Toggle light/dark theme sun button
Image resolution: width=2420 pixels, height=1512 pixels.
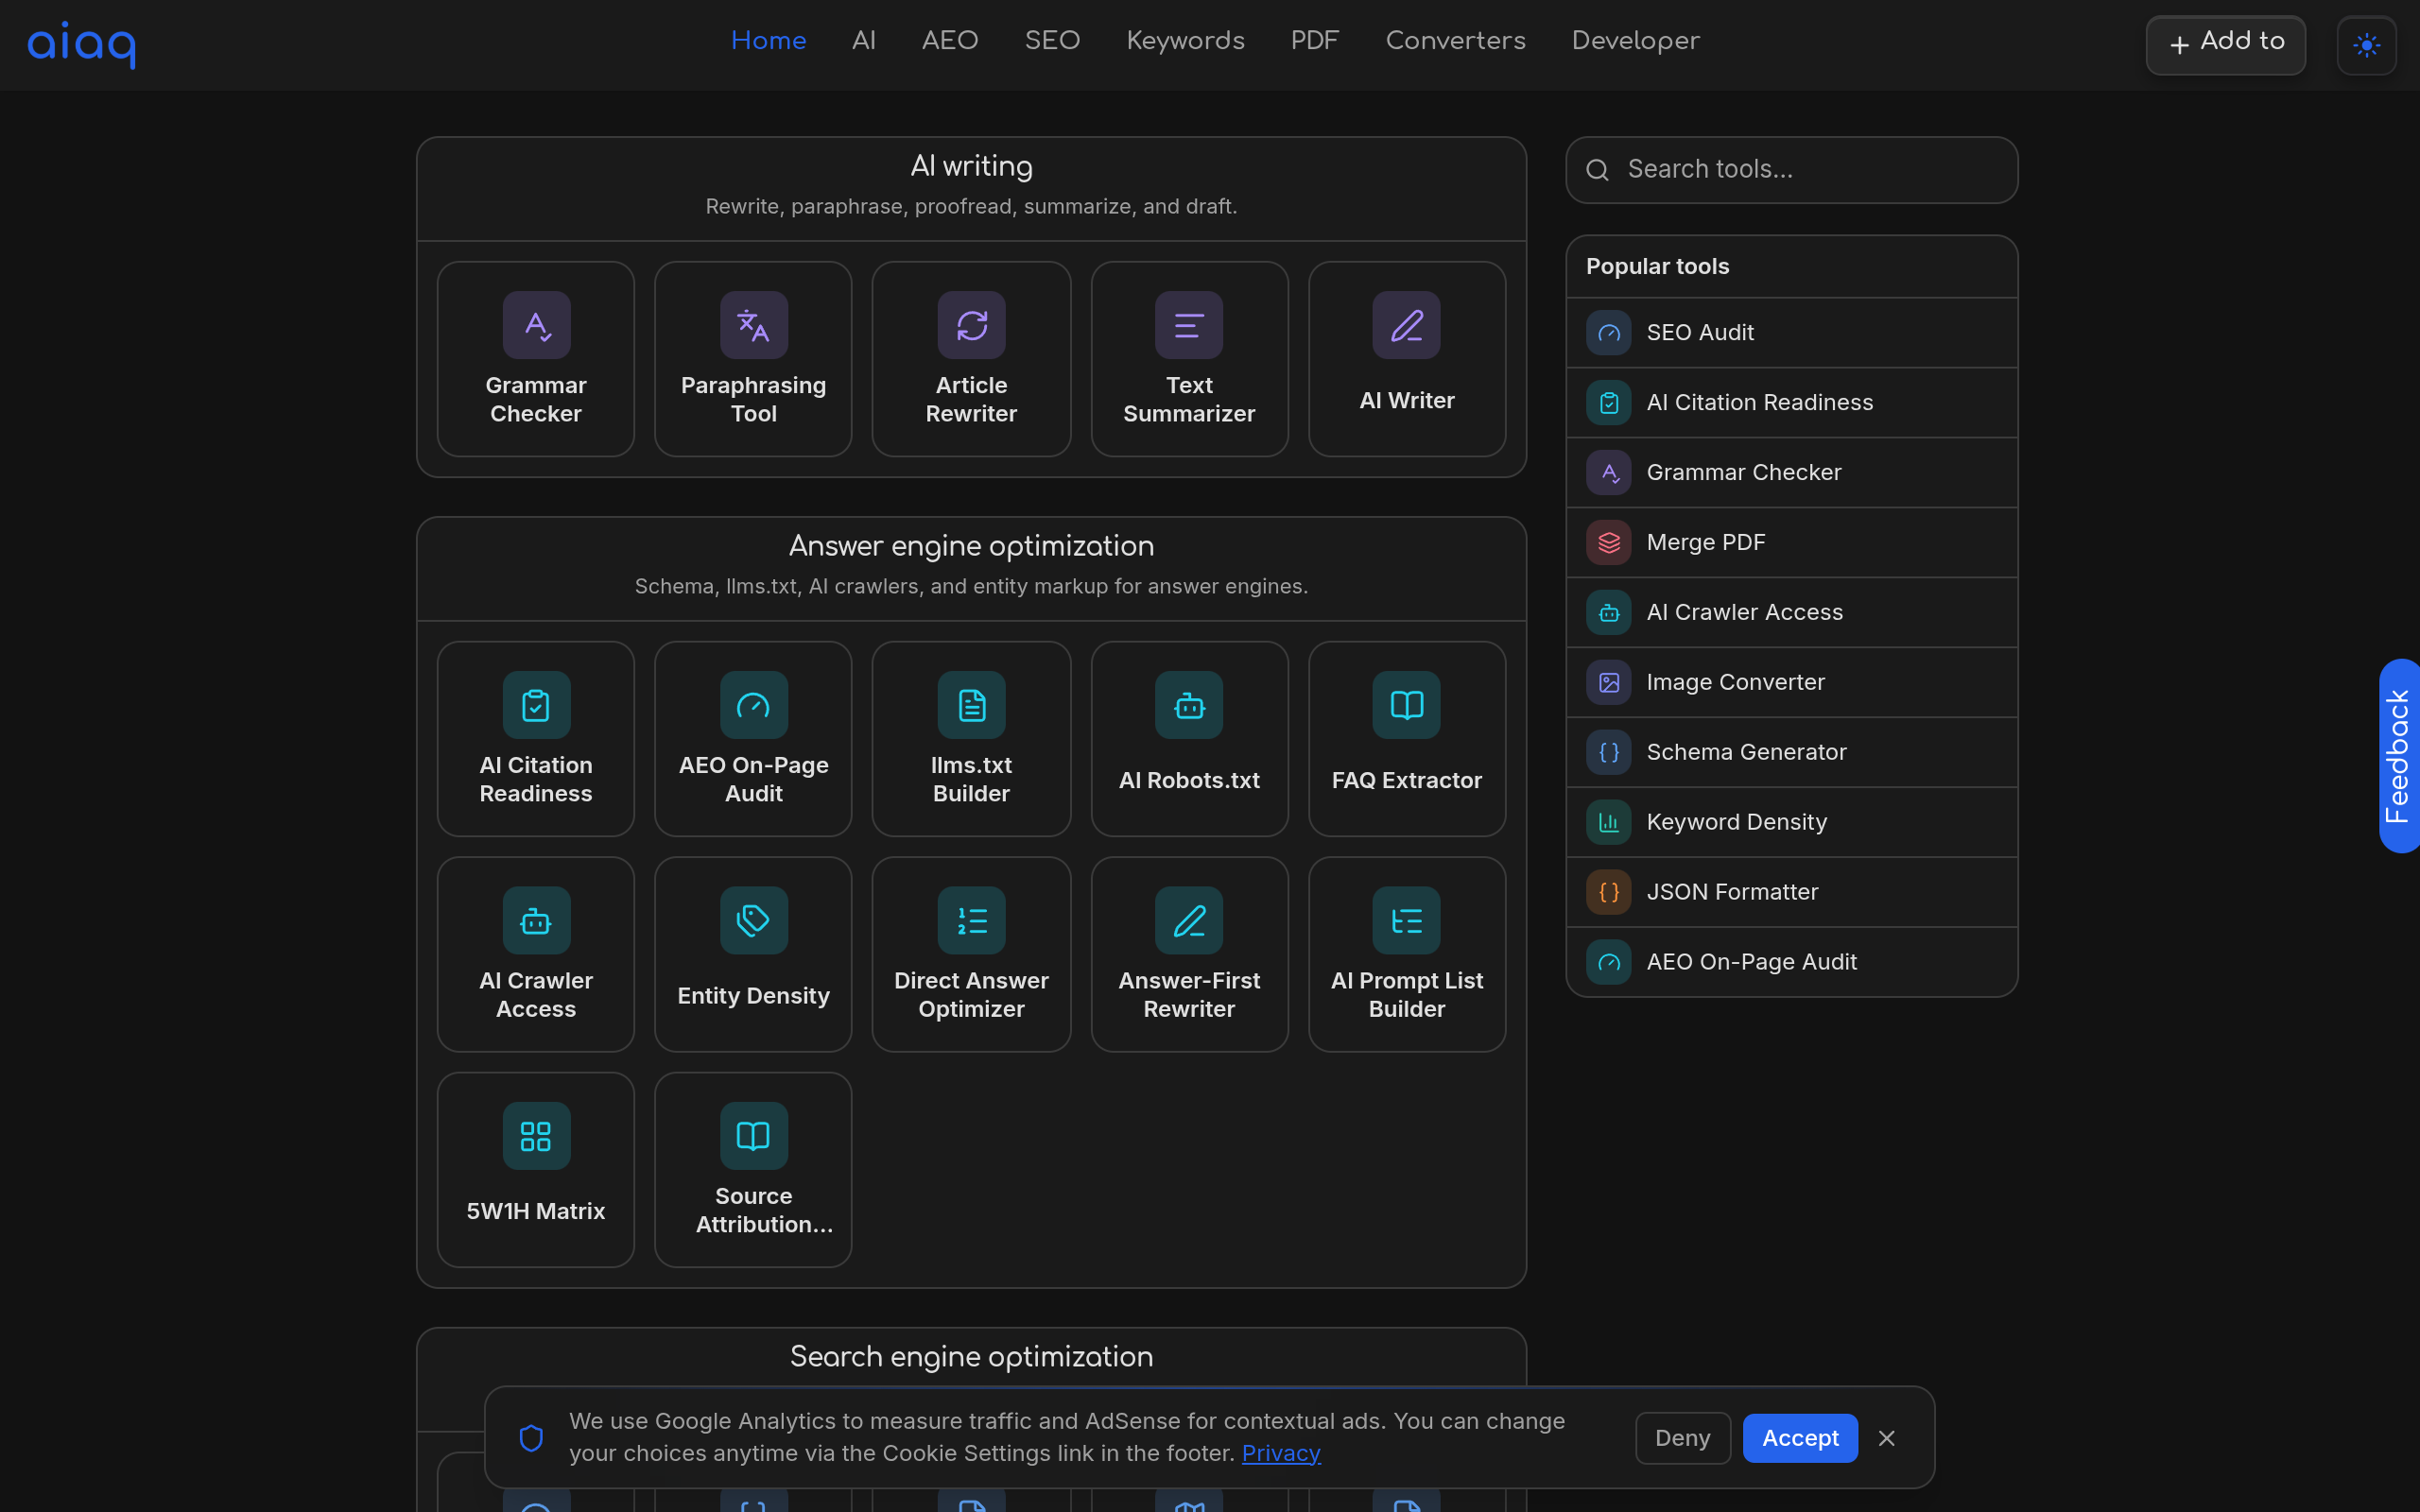(x=2366, y=45)
